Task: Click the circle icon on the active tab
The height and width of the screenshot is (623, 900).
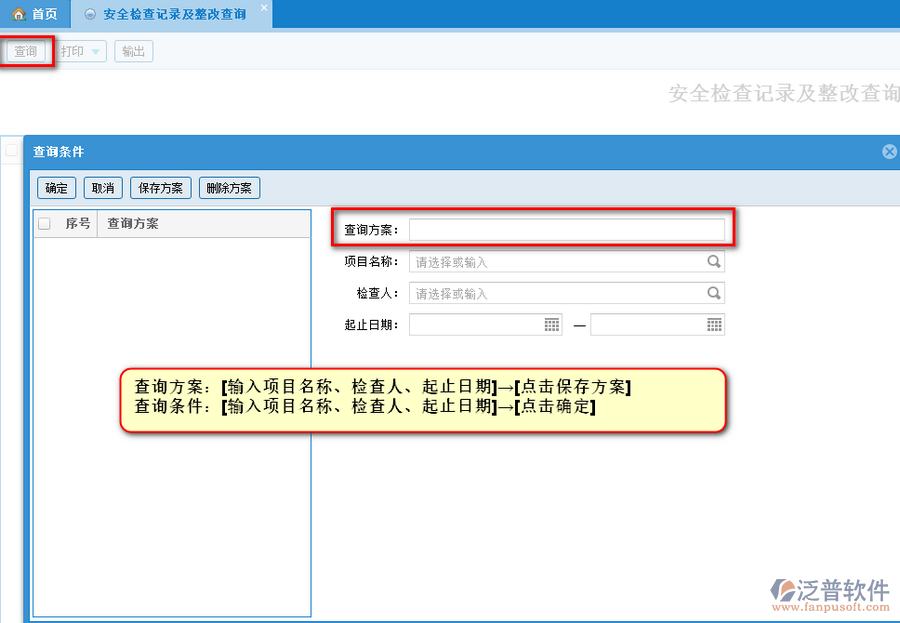Action: click(90, 14)
